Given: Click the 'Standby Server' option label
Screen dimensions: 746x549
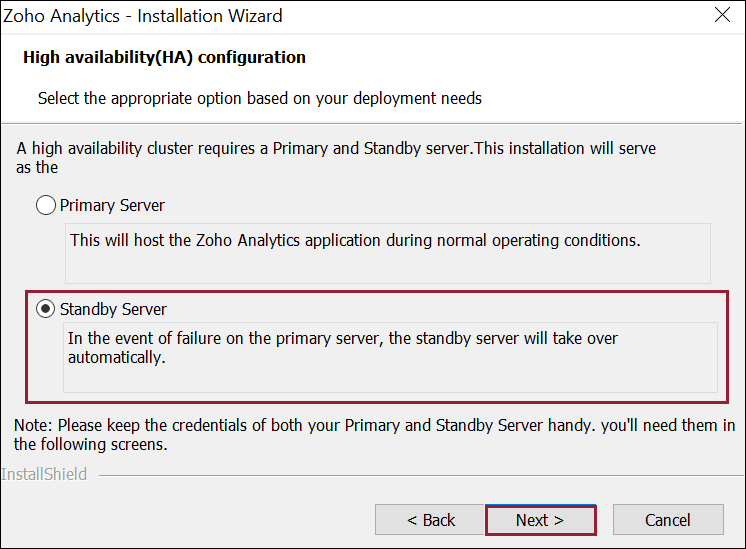Looking at the screenshot, I should (x=113, y=309).
